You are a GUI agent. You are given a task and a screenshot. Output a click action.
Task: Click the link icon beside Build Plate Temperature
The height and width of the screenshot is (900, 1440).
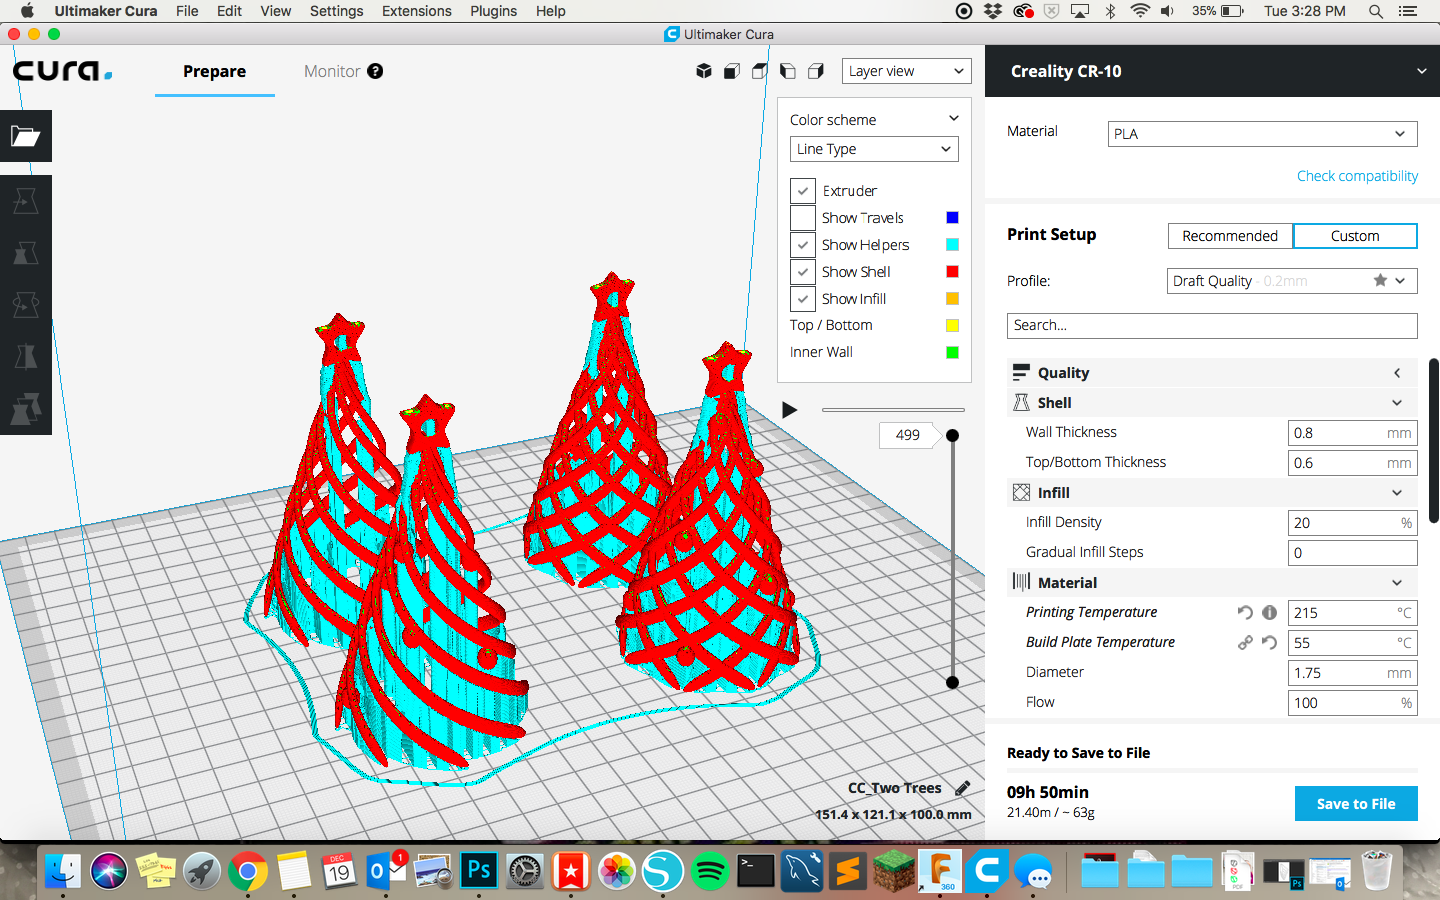pyautogui.click(x=1245, y=642)
